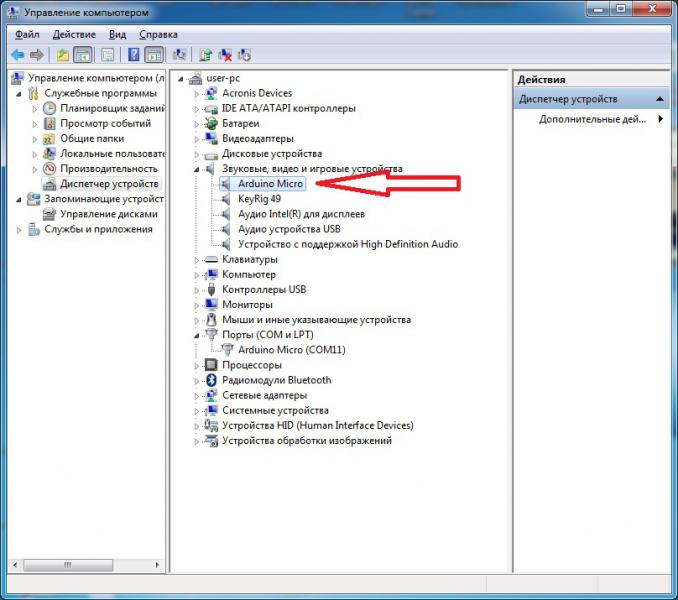Select Arduino Micro sound device
Image resolution: width=678 pixels, height=600 pixels.
pyautogui.click(x=270, y=184)
